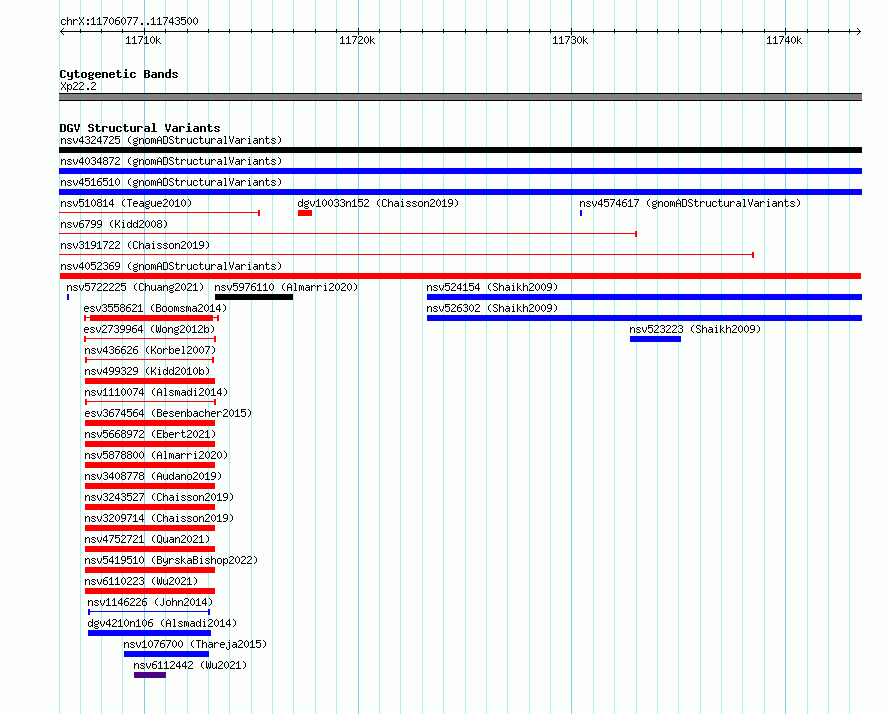Click nsv5668972 (Ebert2021) label

[150, 434]
